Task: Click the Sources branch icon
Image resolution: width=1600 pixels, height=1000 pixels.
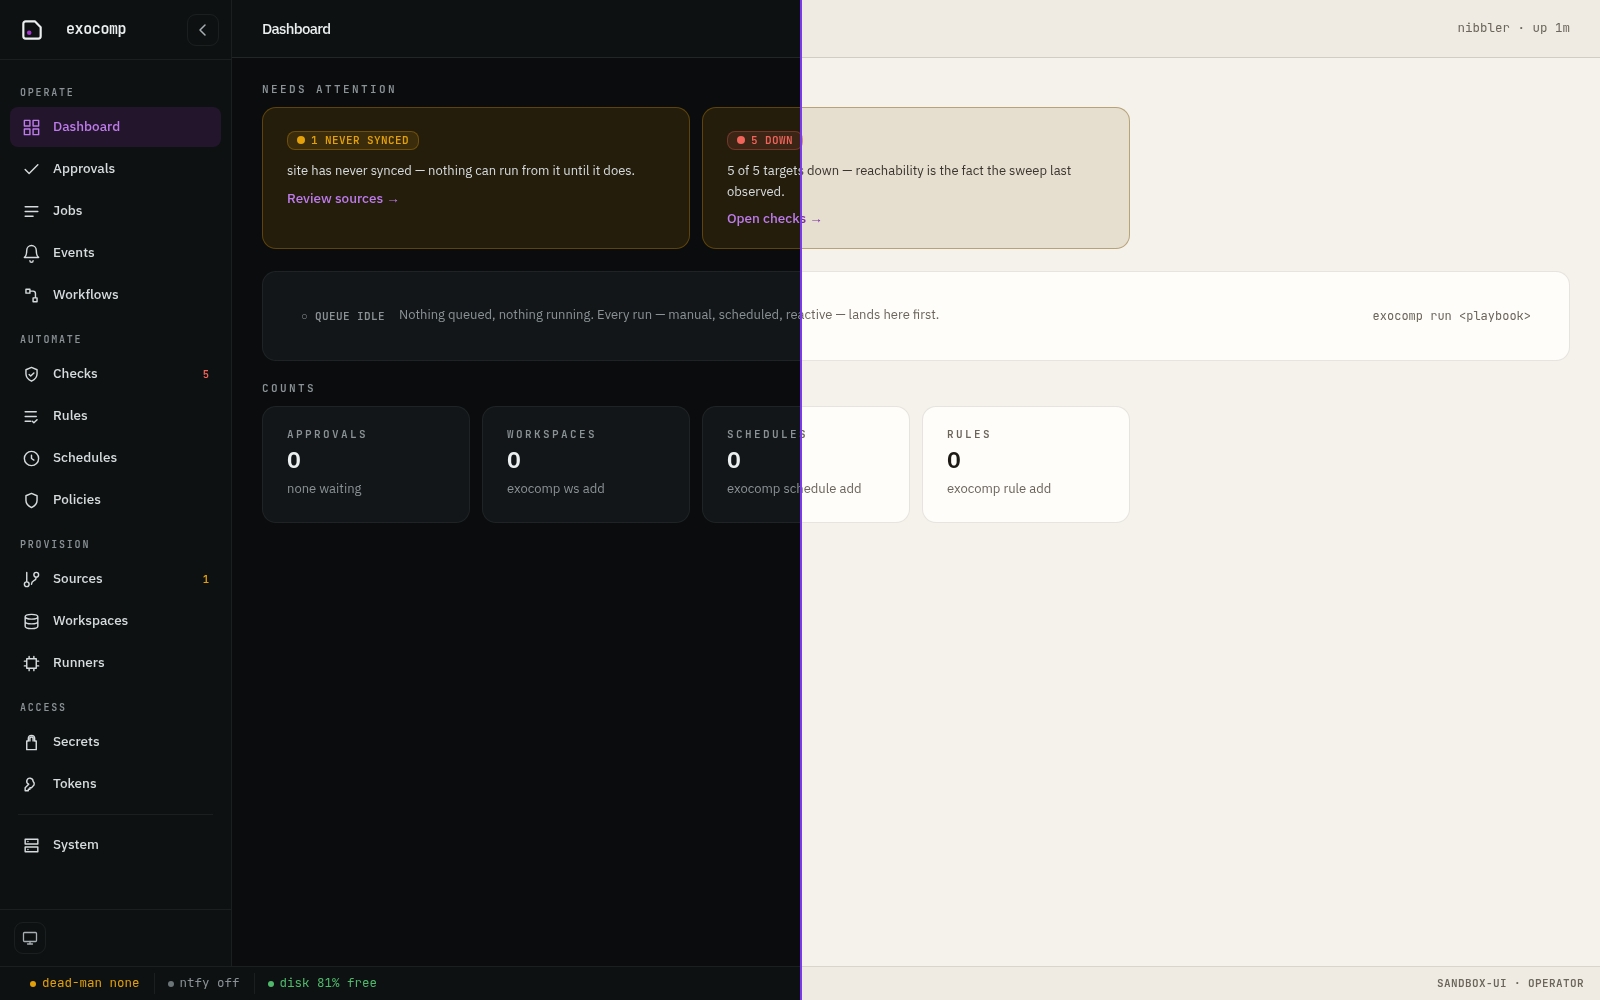Action: (32, 579)
